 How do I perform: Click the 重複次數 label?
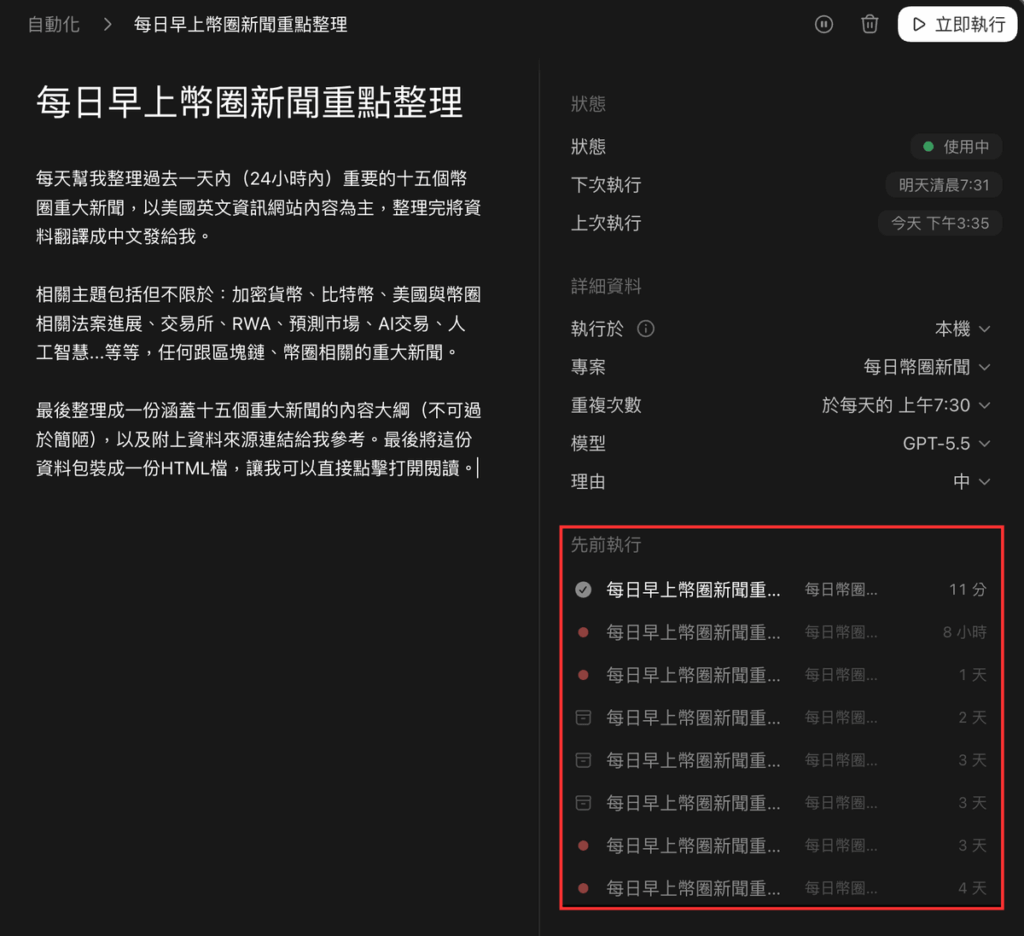click(606, 405)
